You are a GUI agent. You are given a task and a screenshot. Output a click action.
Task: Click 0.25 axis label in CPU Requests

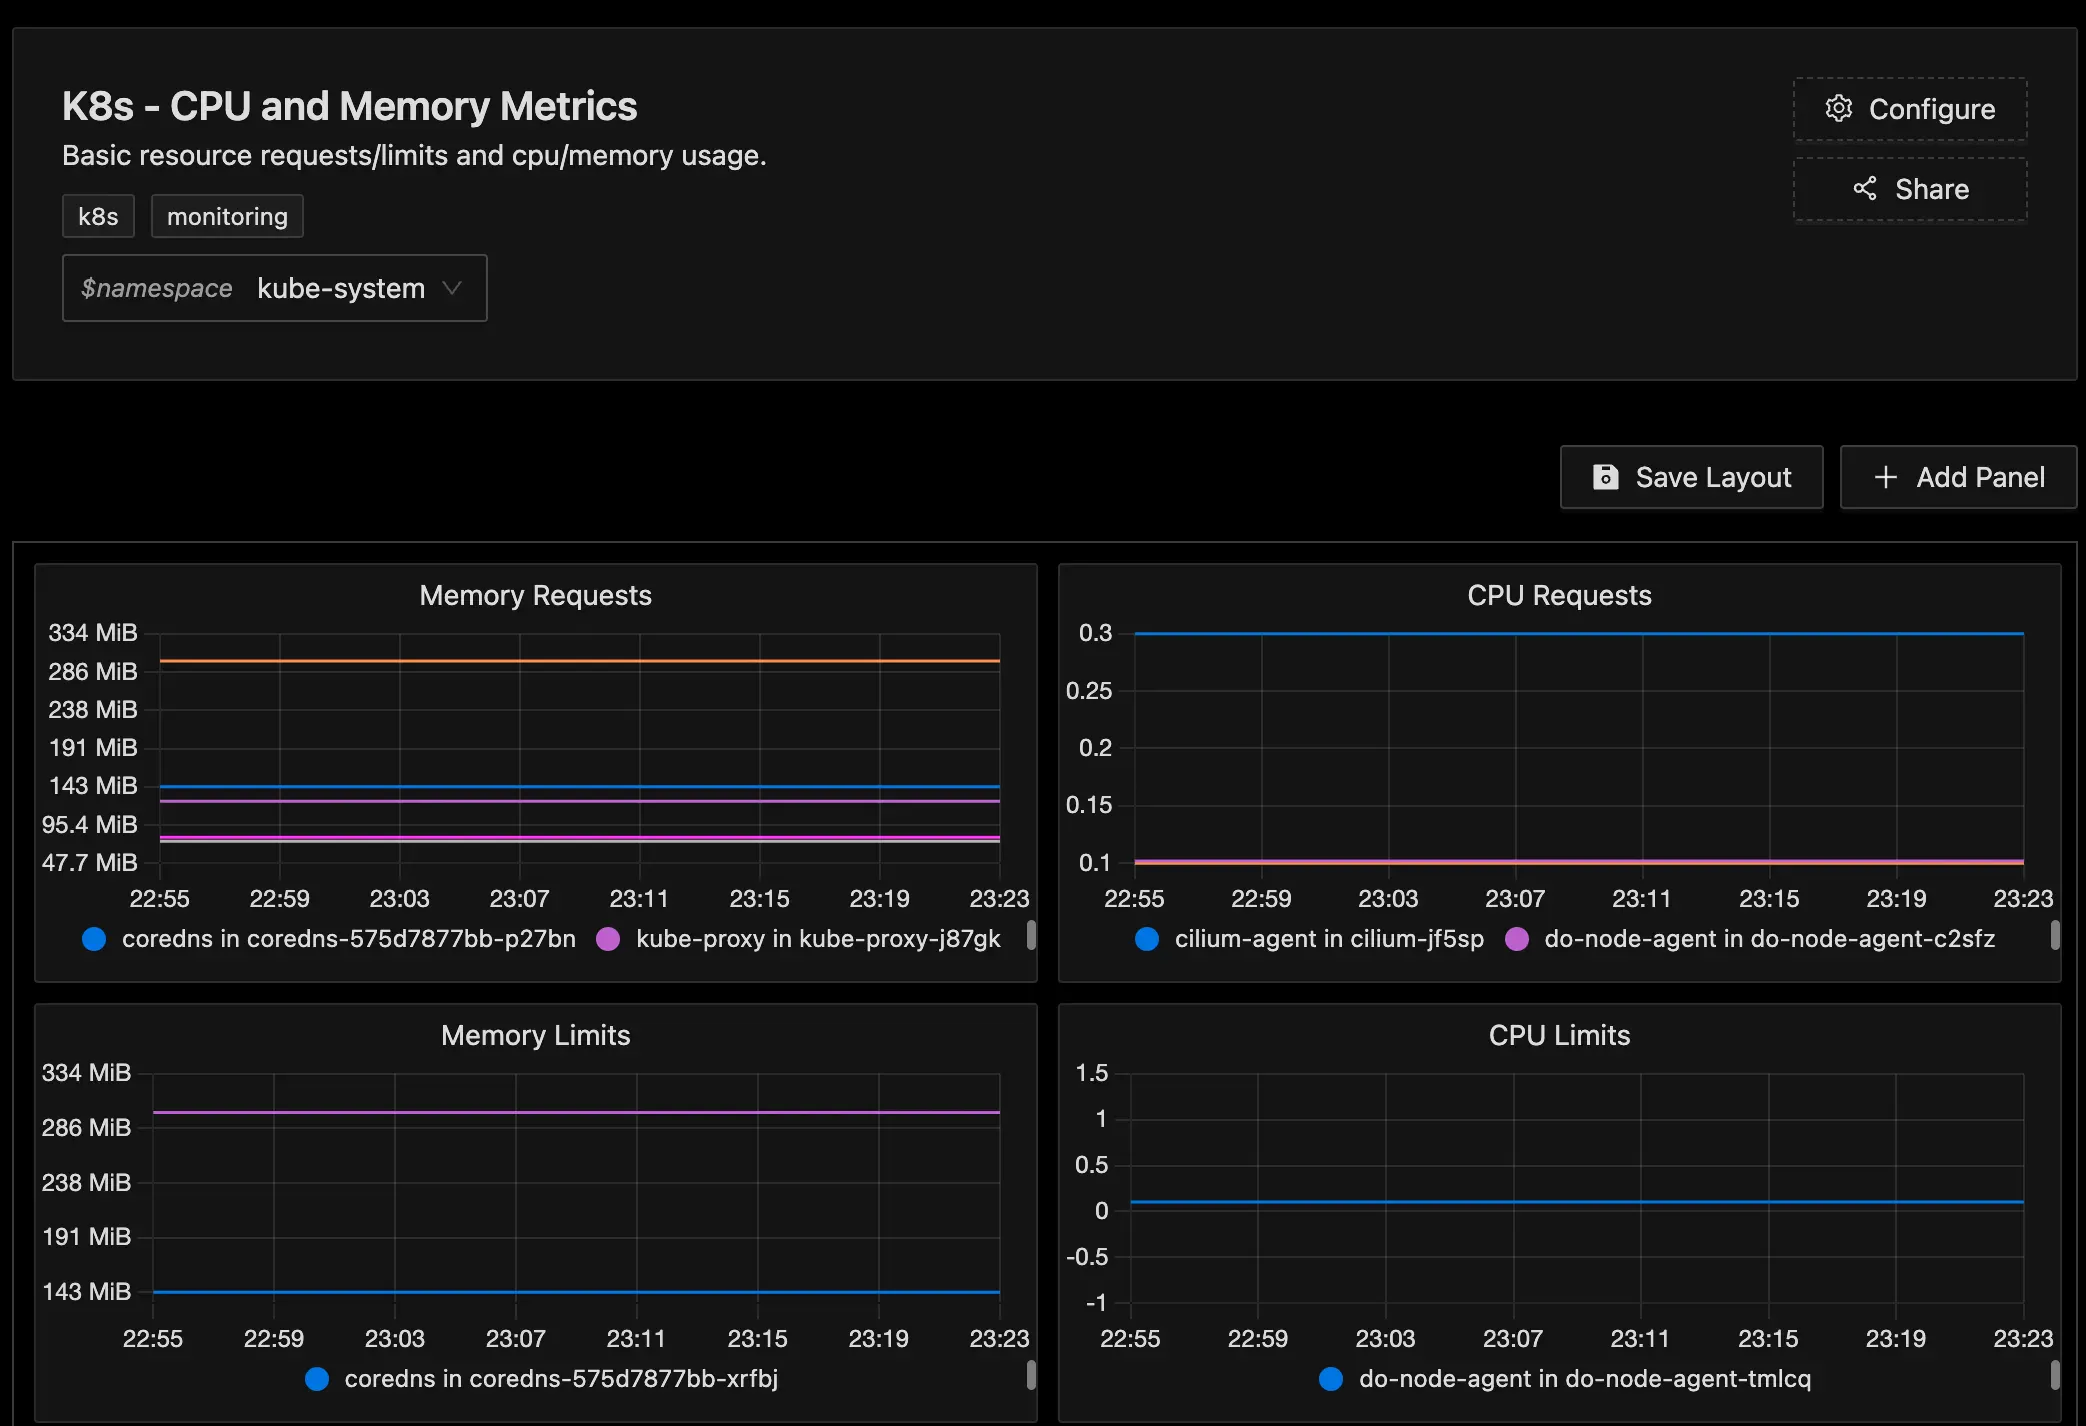click(1089, 690)
